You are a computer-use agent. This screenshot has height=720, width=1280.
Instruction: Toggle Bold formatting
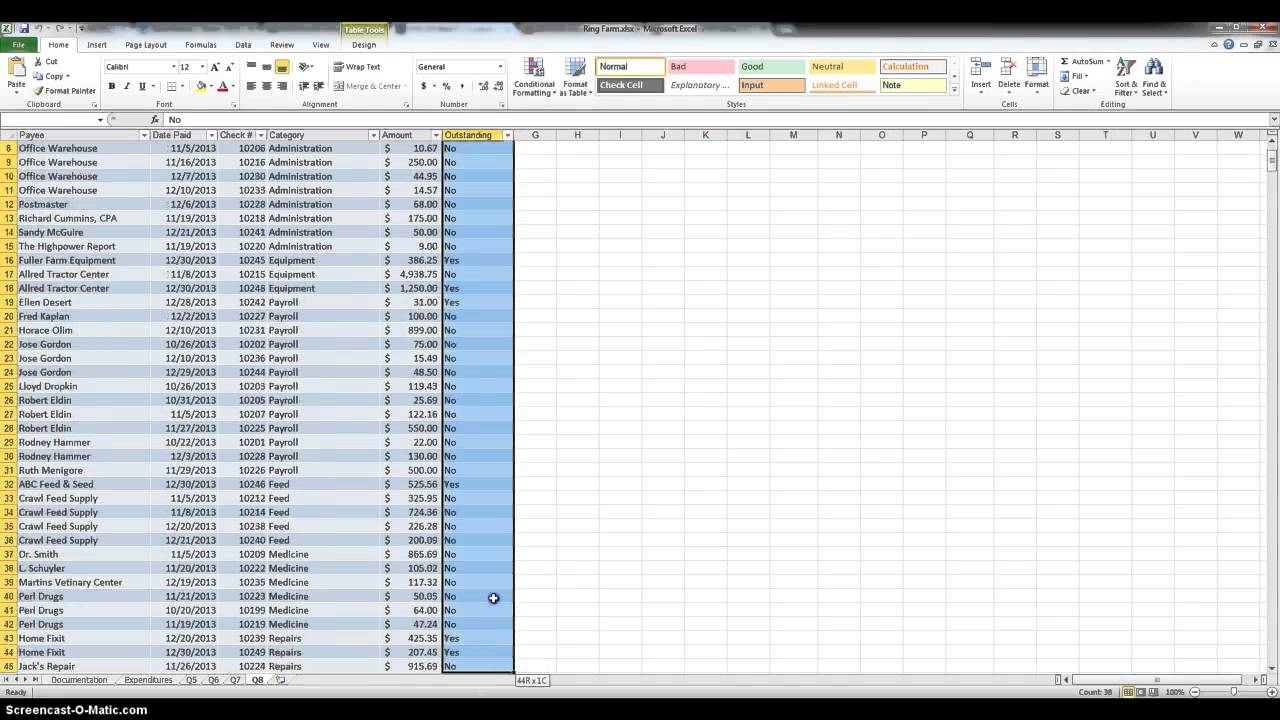click(111, 86)
